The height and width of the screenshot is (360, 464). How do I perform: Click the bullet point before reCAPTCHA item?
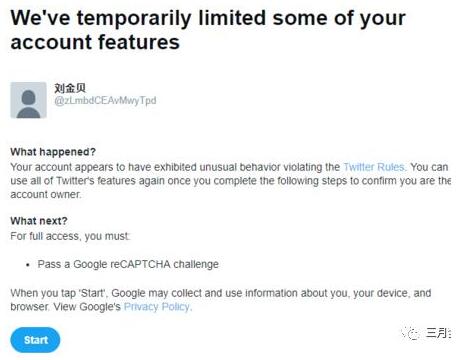point(28,265)
